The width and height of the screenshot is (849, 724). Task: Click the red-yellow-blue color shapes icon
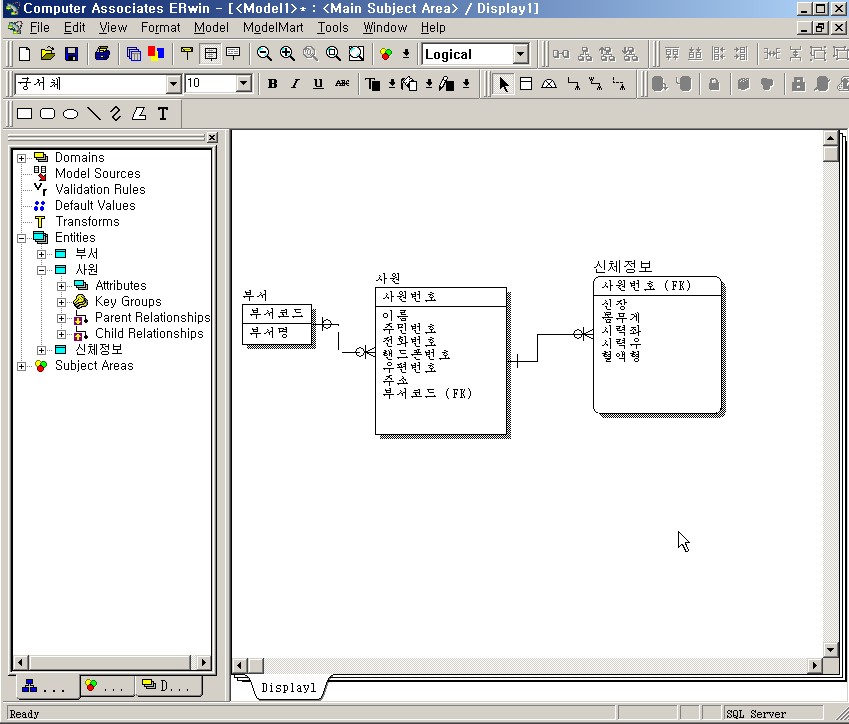tap(156, 54)
